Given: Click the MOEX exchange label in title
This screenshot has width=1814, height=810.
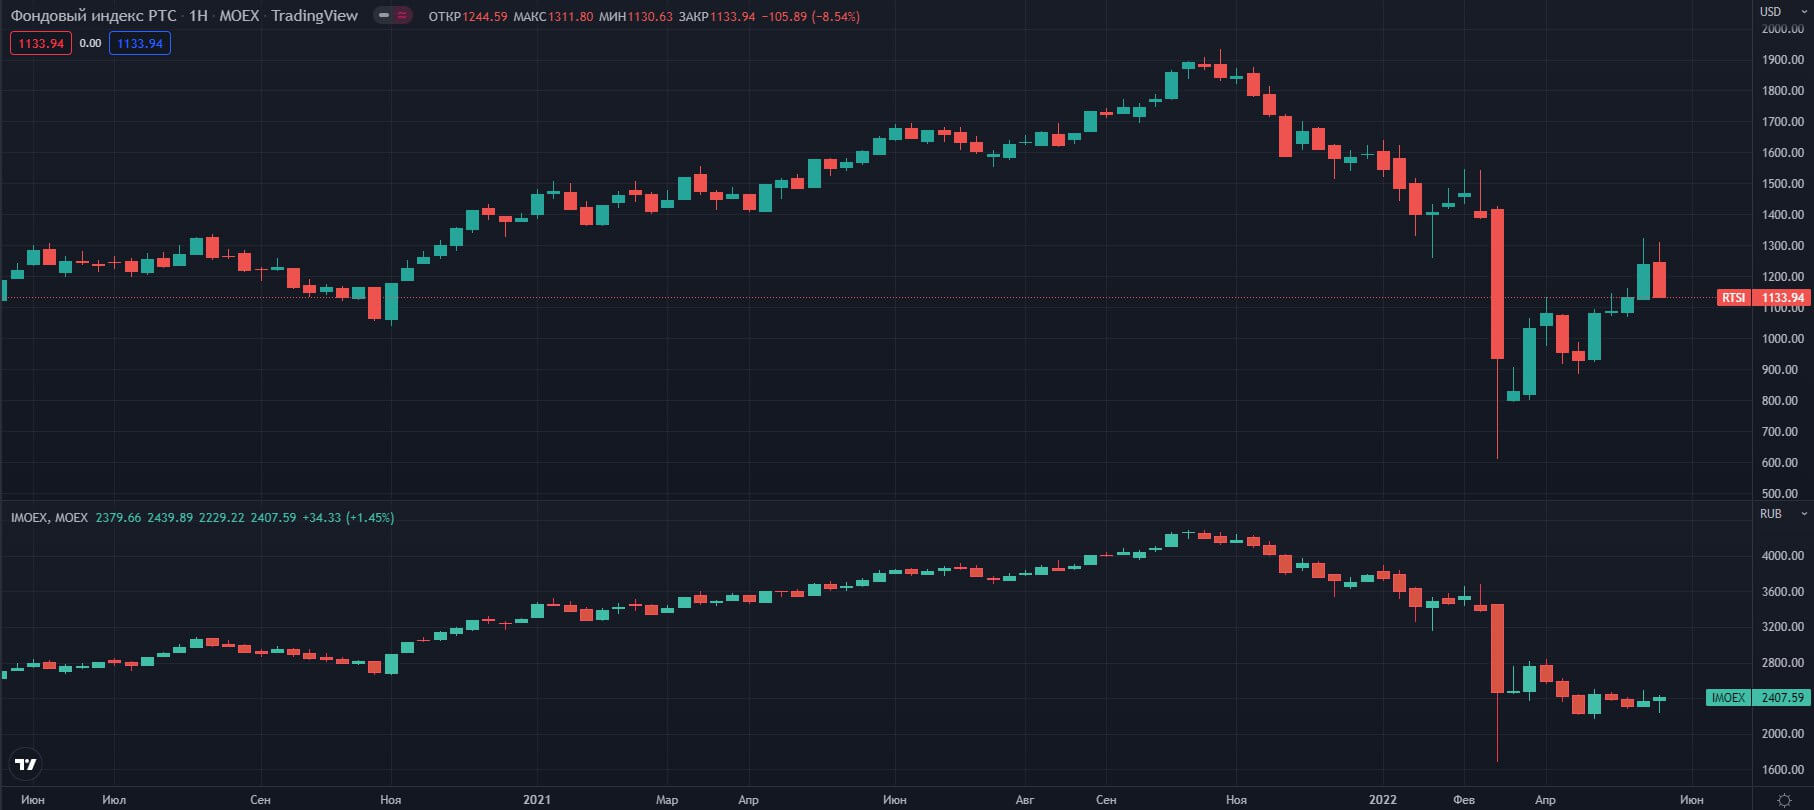Looking at the screenshot, I should (x=239, y=16).
